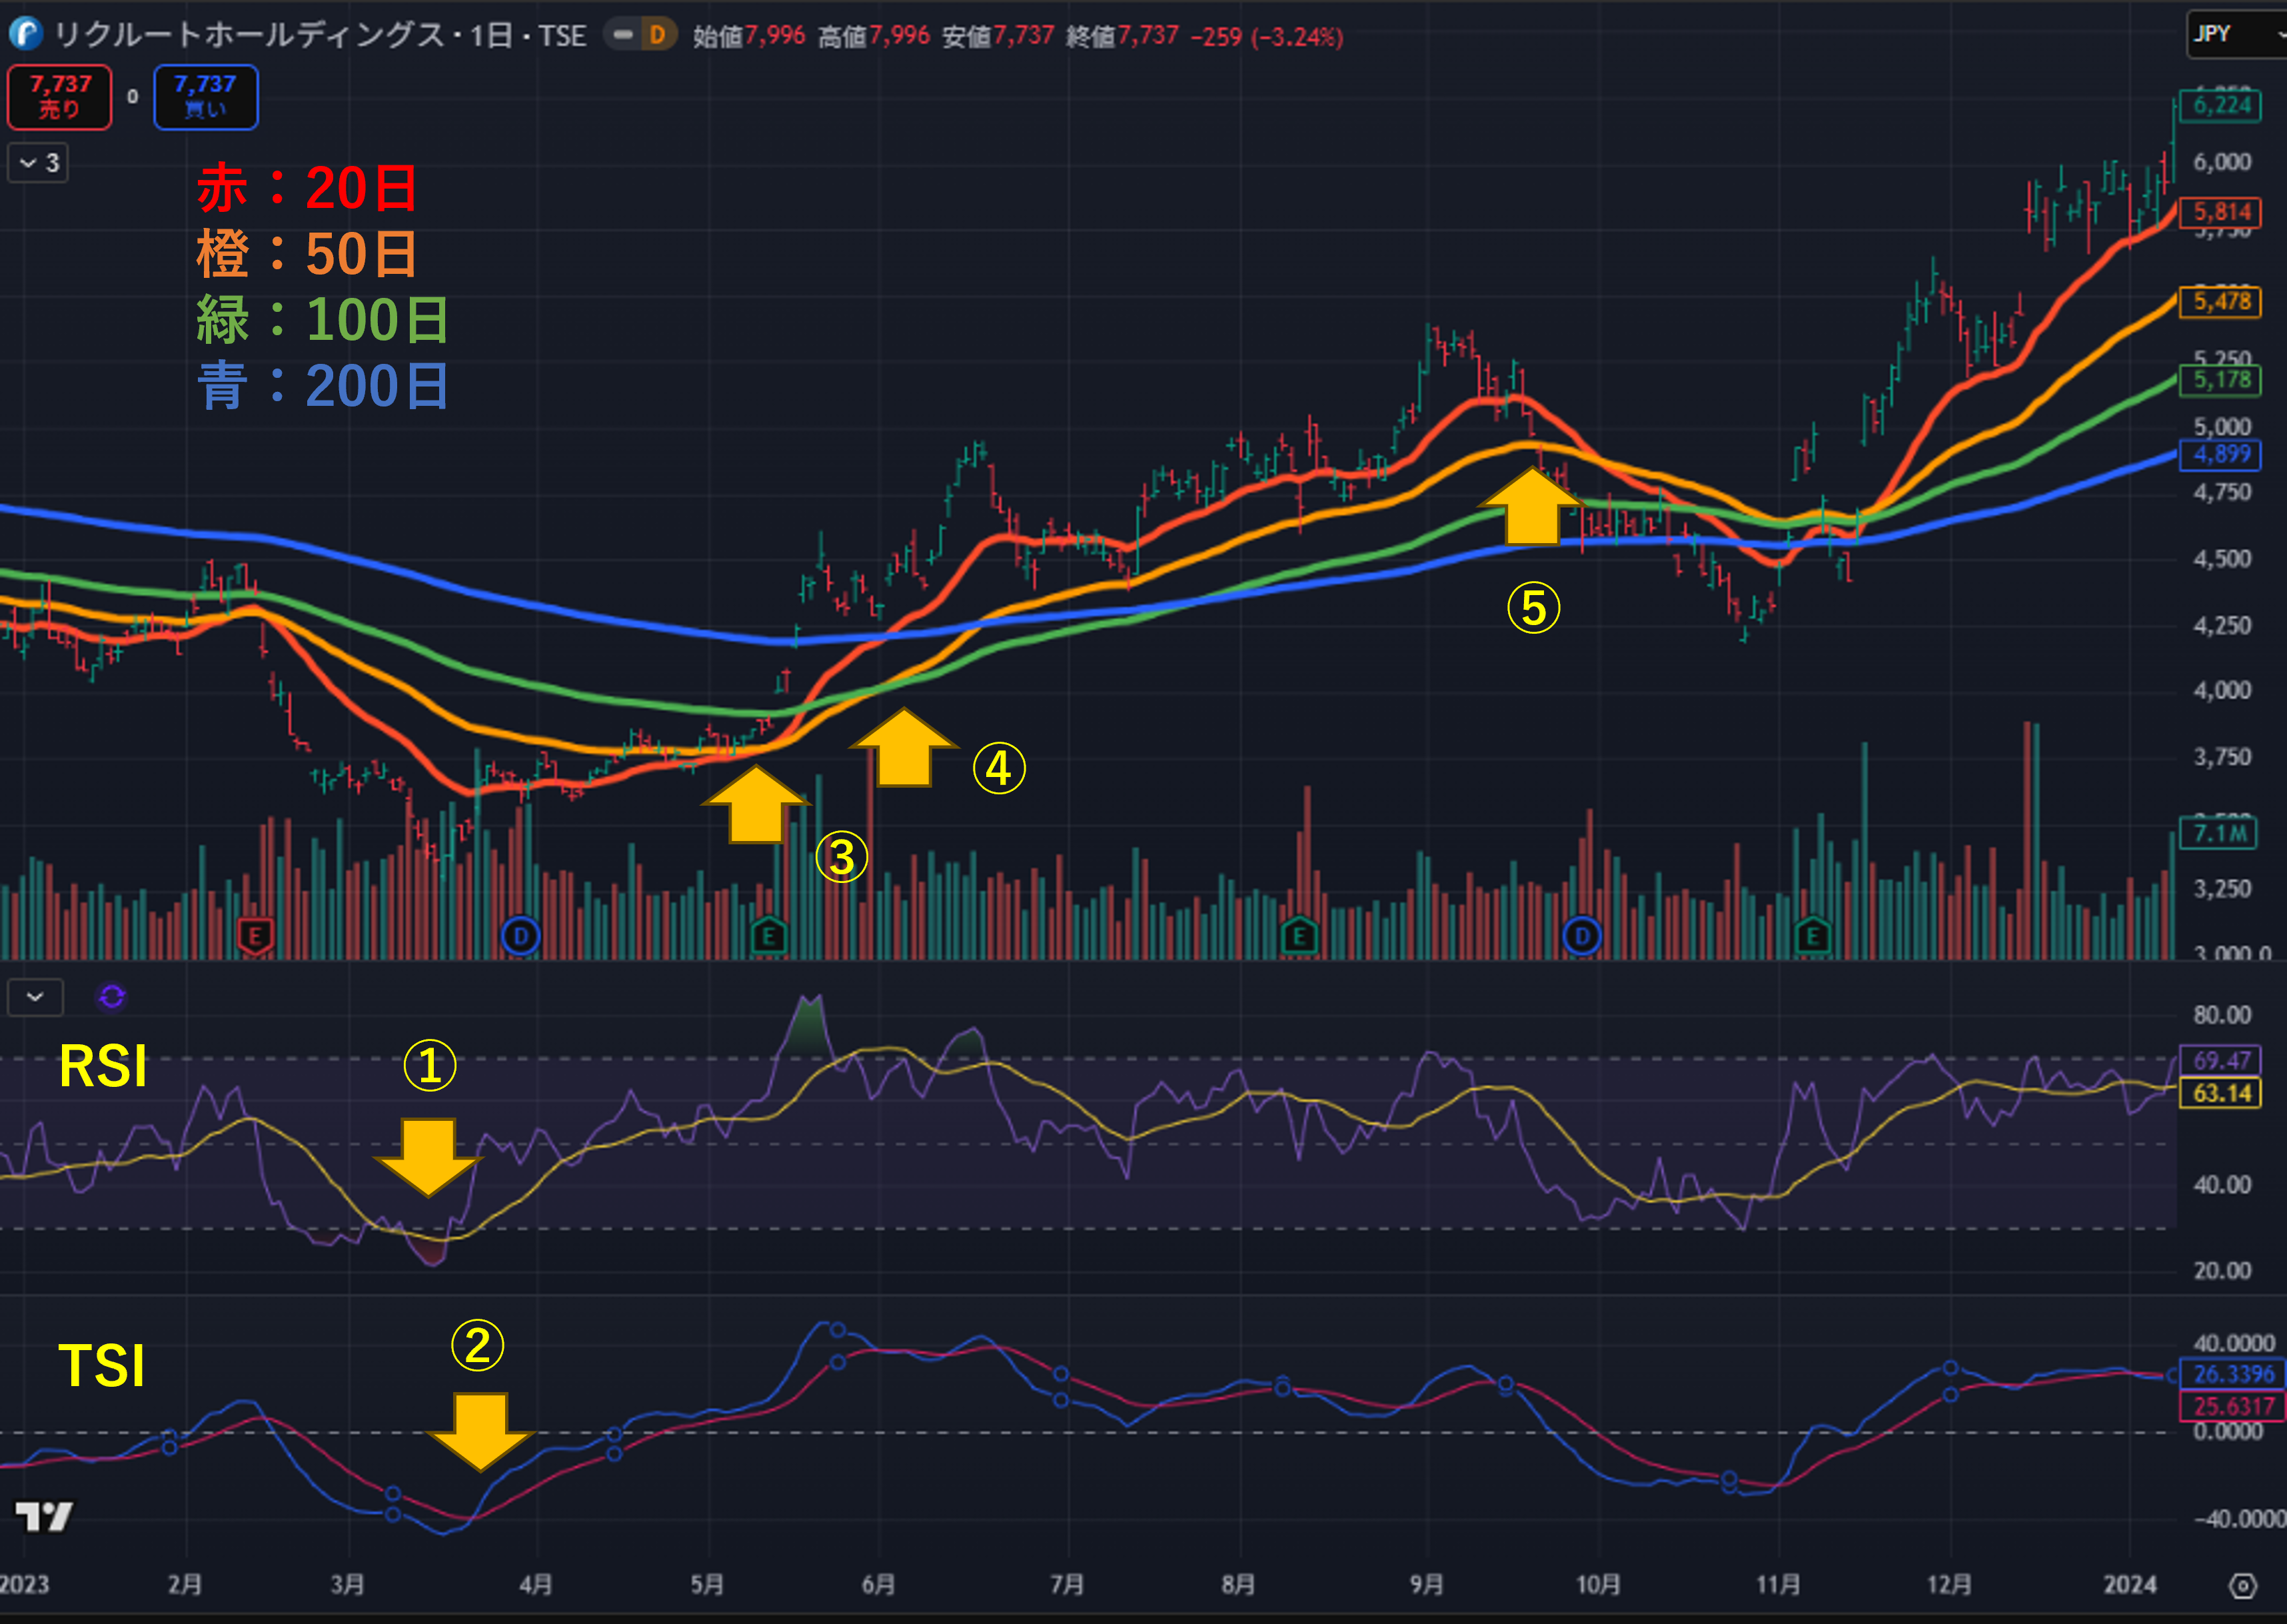Click the 7,737 買い buy button

(x=205, y=97)
